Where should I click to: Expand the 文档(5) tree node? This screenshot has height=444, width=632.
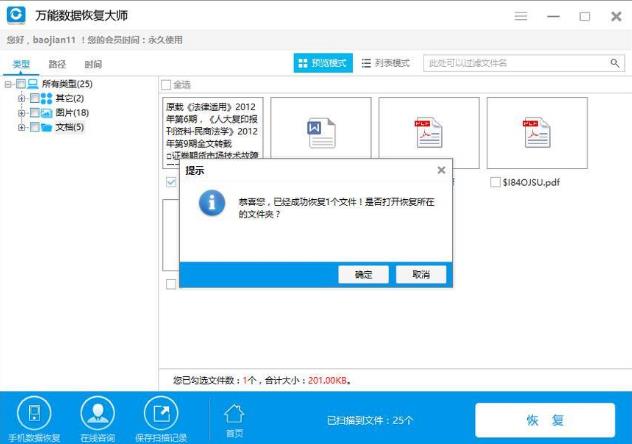21,127
